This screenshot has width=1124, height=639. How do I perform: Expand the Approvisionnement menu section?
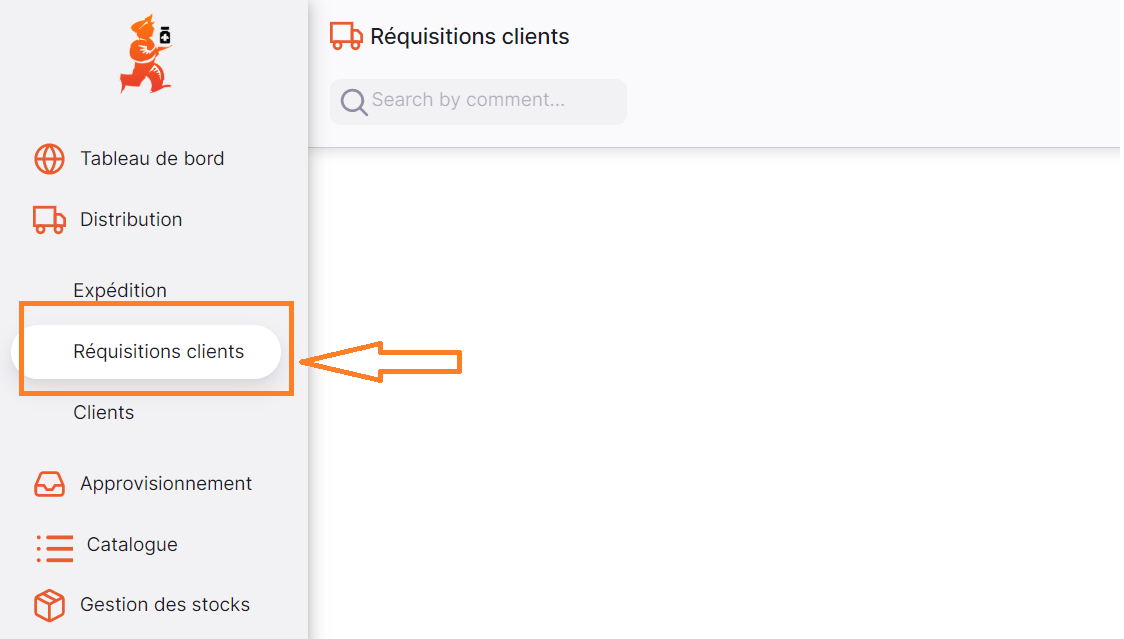[166, 483]
